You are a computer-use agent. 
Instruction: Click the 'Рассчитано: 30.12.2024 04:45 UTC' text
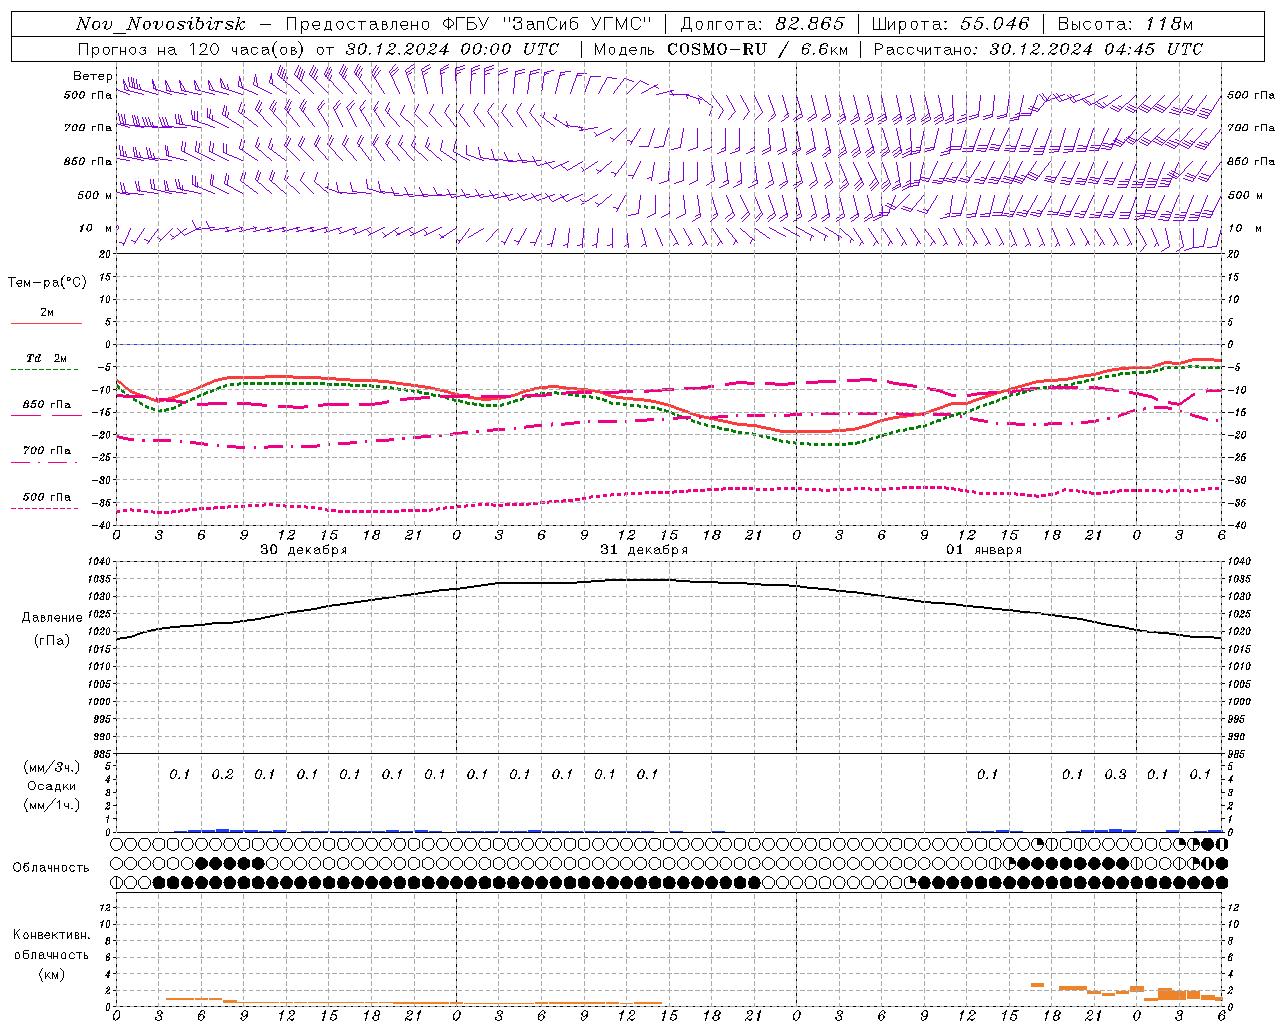pos(1038,49)
